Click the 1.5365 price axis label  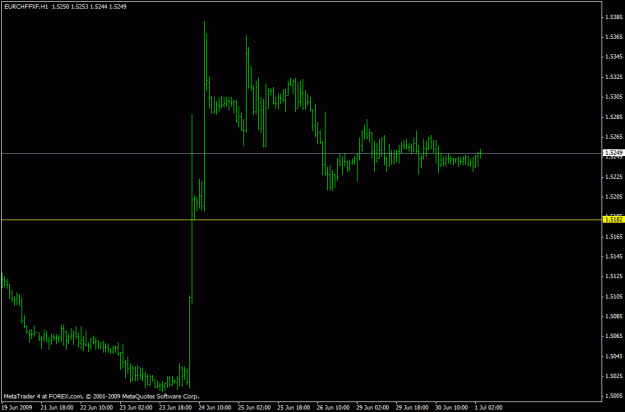pyautogui.click(x=614, y=37)
